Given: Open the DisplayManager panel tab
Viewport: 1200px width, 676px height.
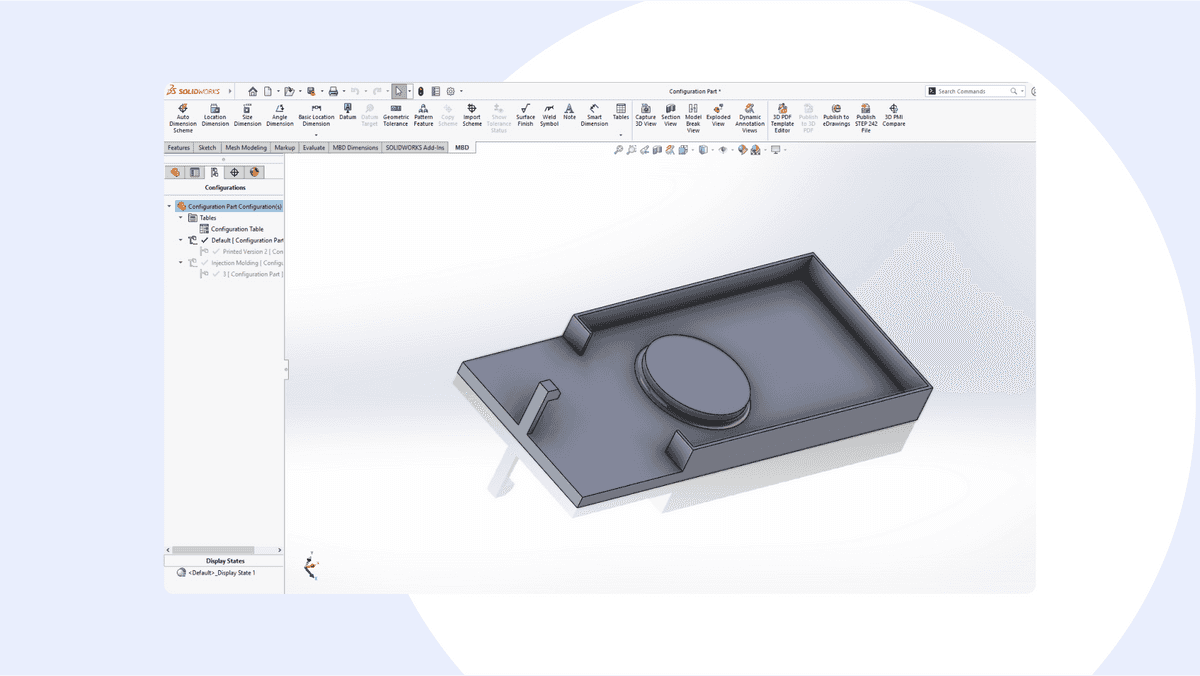Looking at the screenshot, I should (255, 173).
